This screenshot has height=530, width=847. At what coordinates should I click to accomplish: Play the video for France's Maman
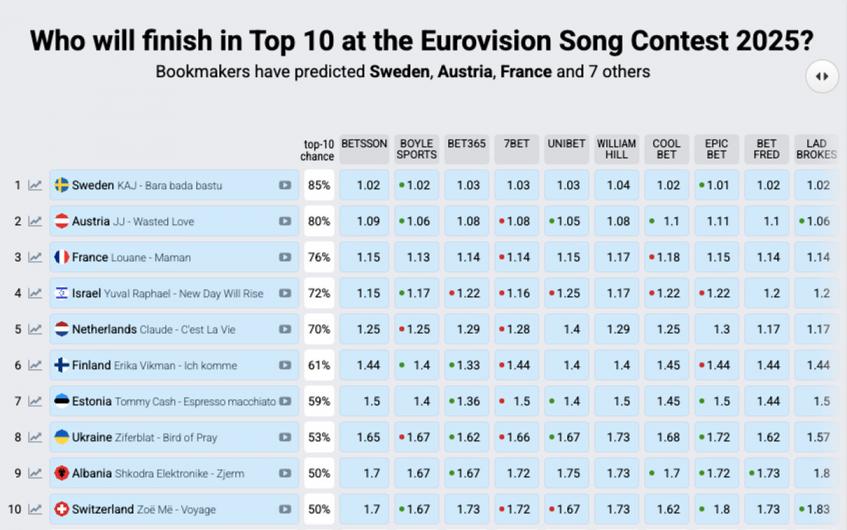coord(285,257)
